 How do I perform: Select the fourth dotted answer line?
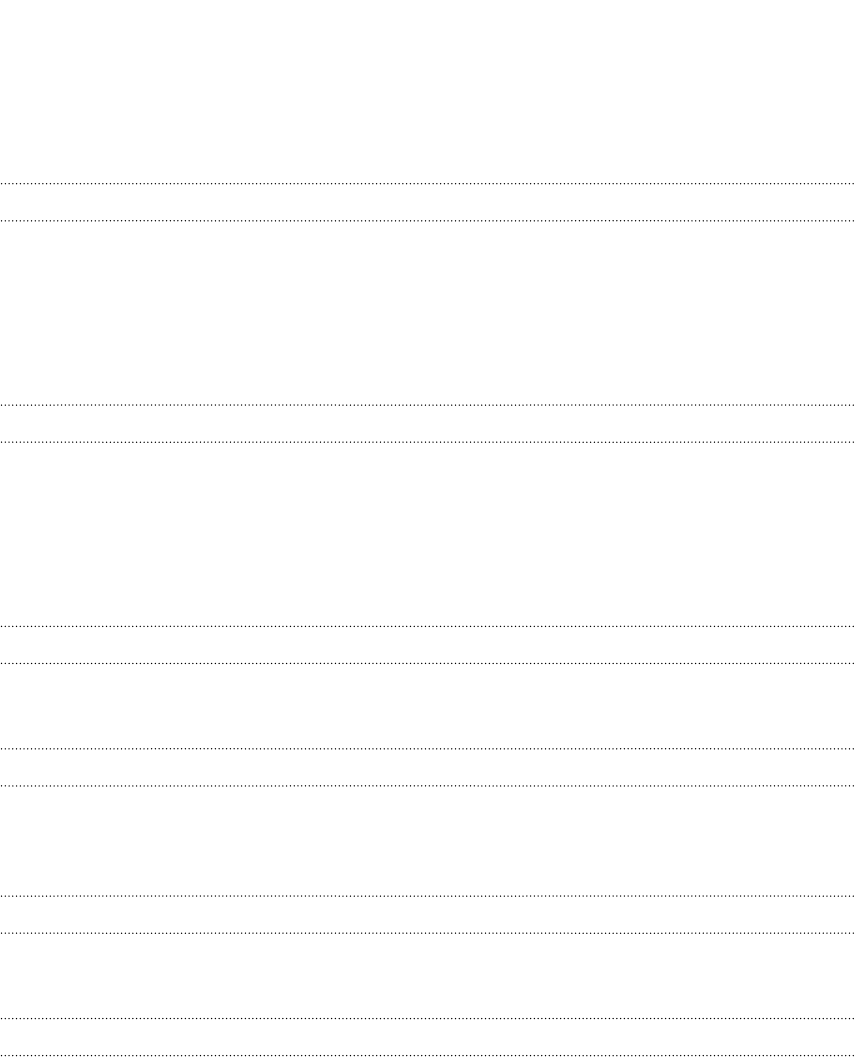pyautogui.click(x=428, y=442)
